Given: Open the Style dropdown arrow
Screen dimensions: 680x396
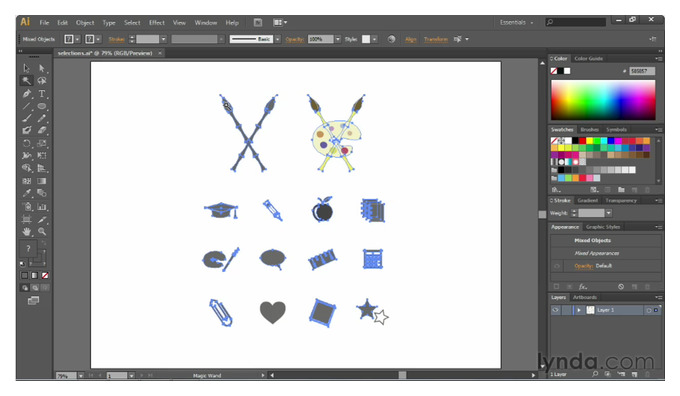Looking at the screenshot, I should 374,39.
